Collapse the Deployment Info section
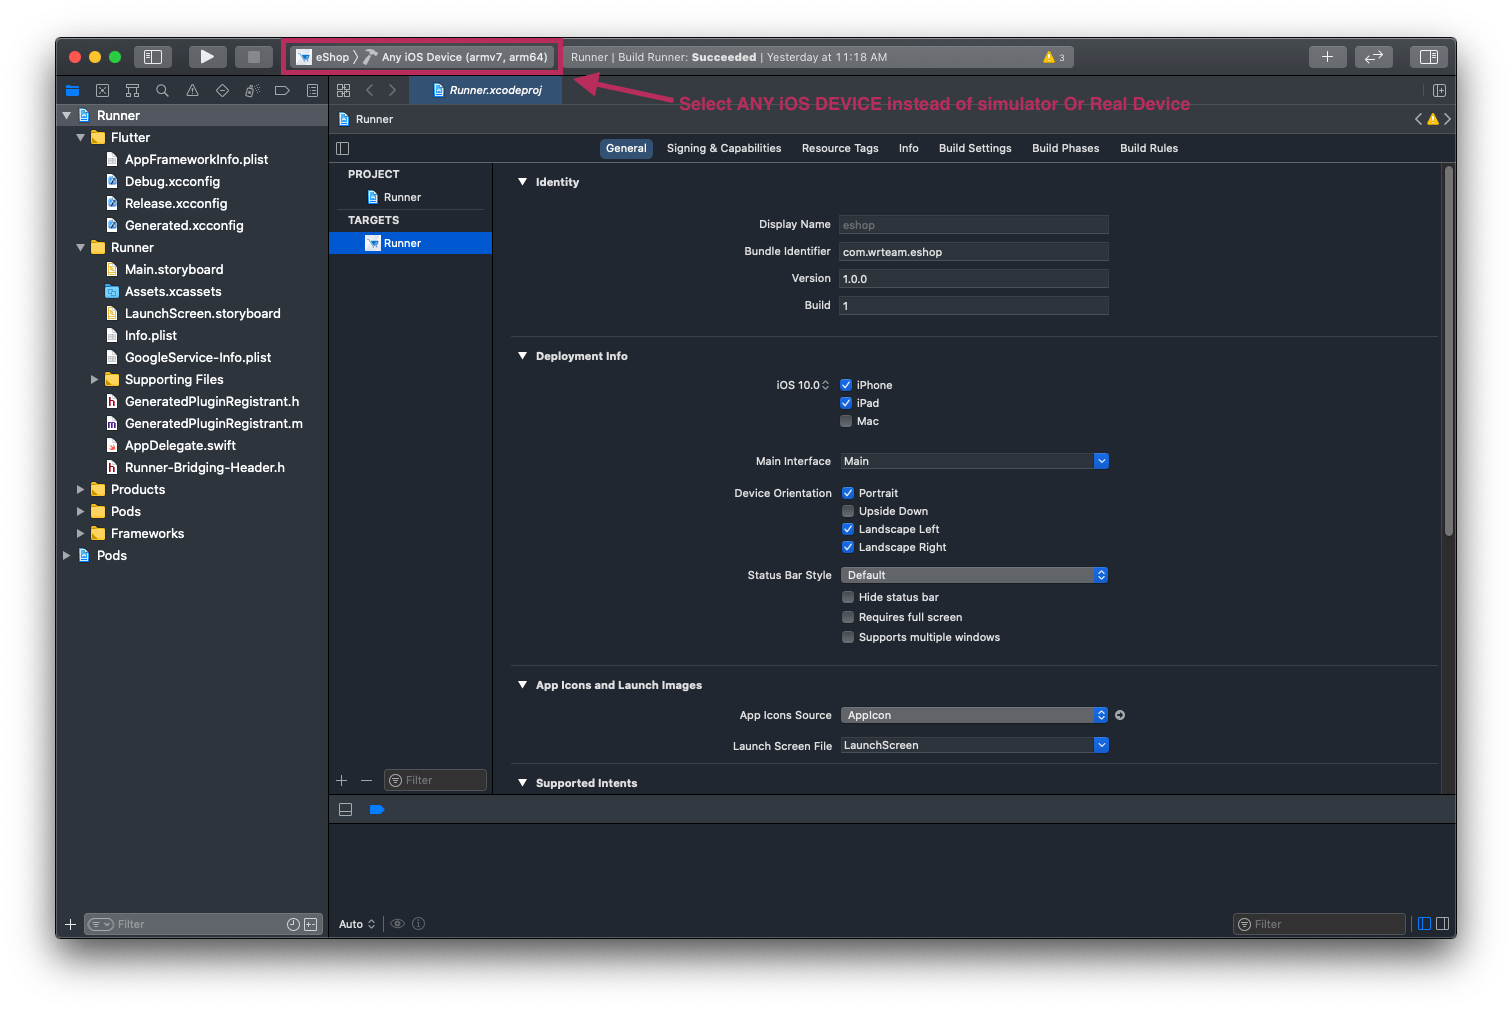 tap(522, 356)
